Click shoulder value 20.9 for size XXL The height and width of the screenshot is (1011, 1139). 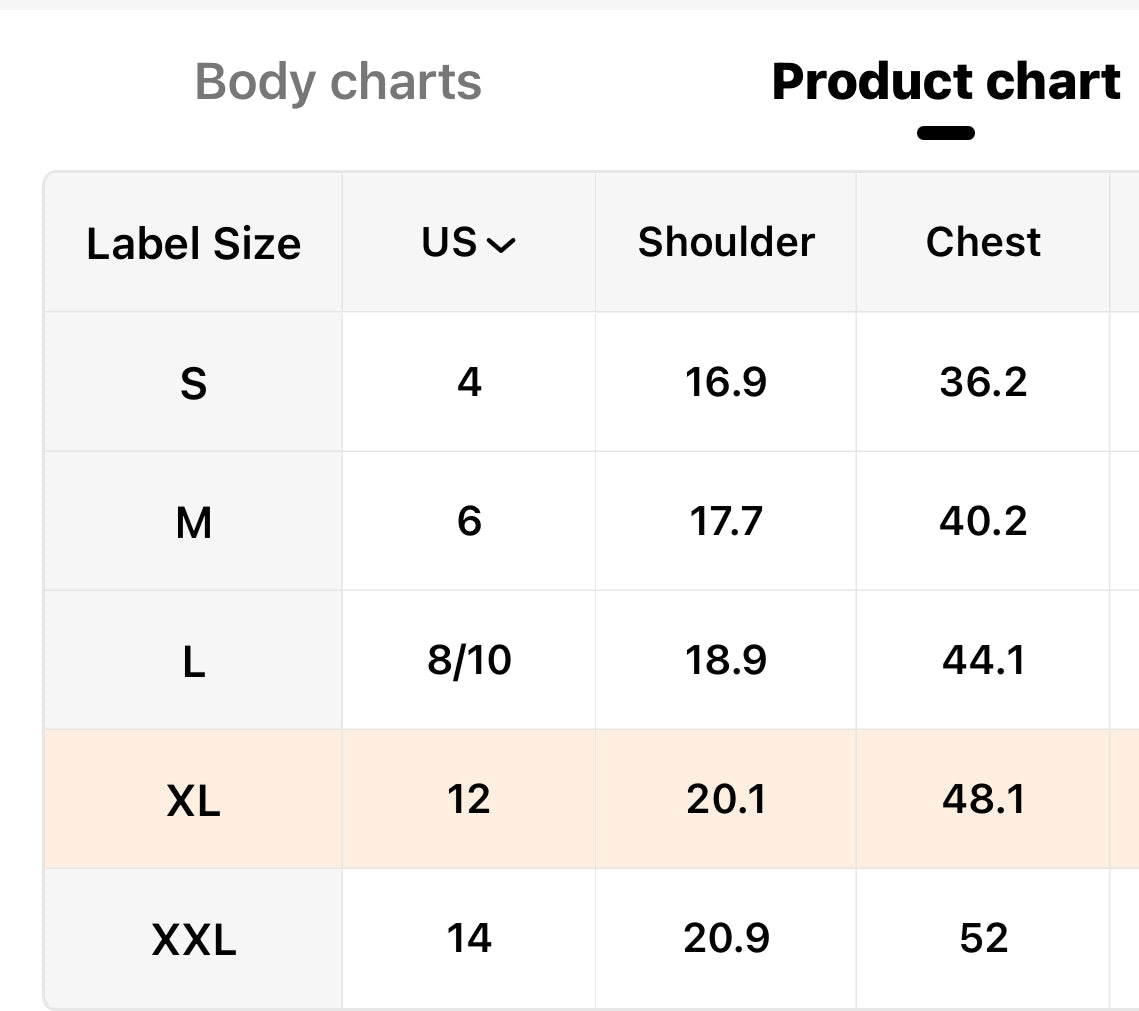coord(726,939)
